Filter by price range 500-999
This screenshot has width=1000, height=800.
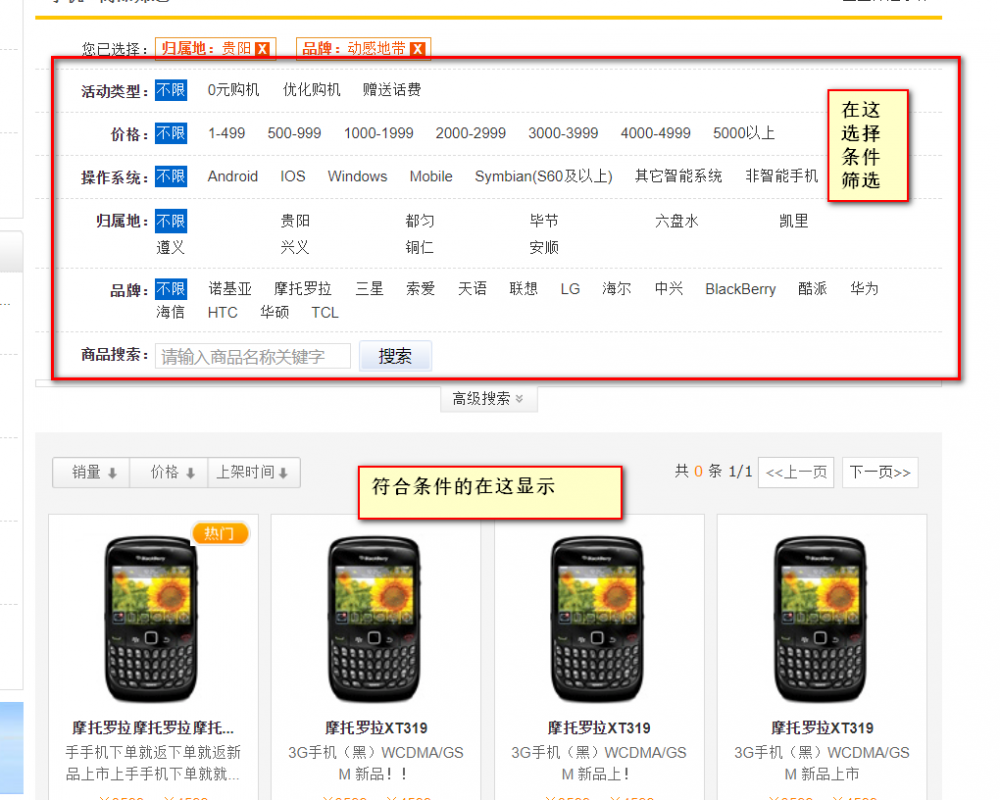pos(294,133)
